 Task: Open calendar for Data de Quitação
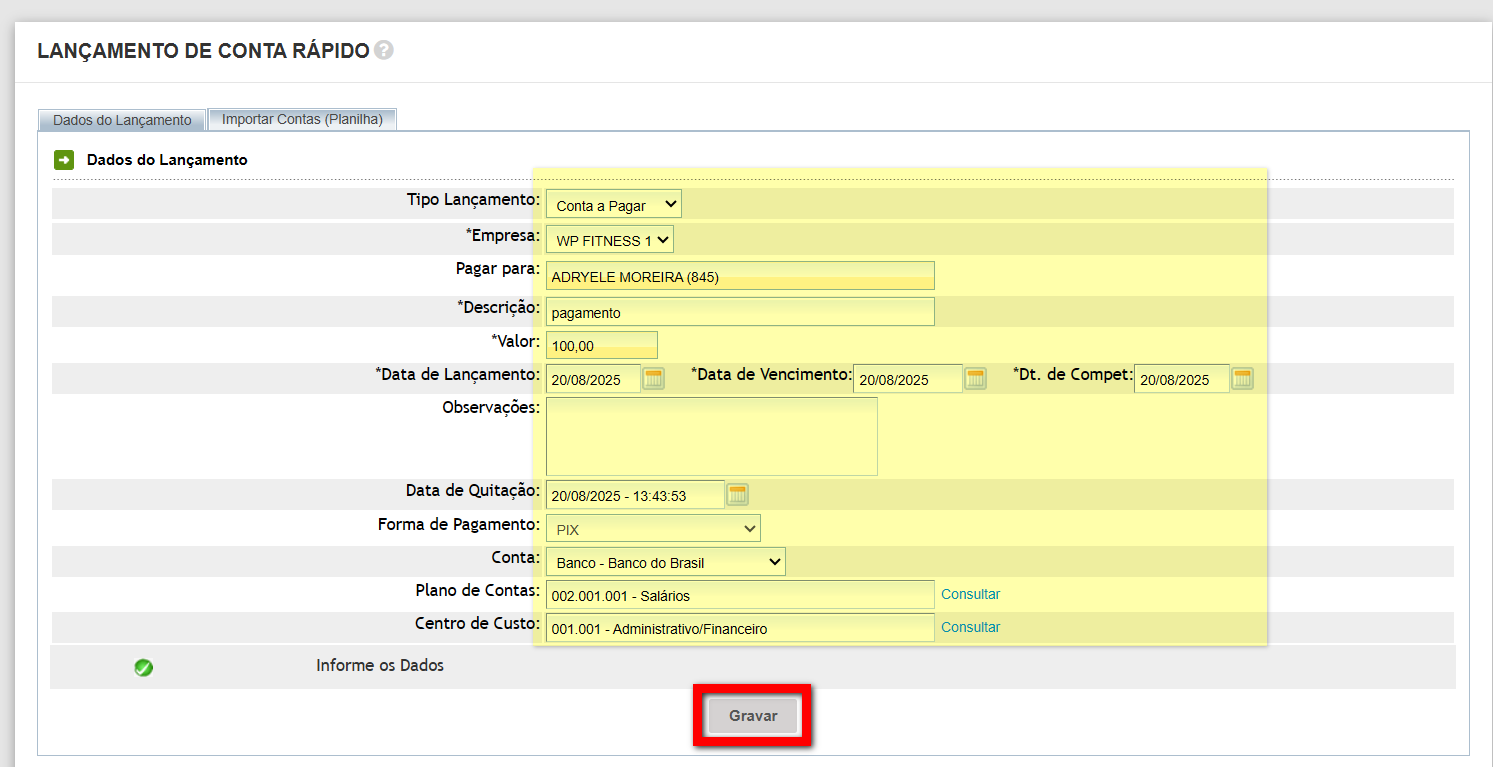pyautogui.click(x=737, y=494)
